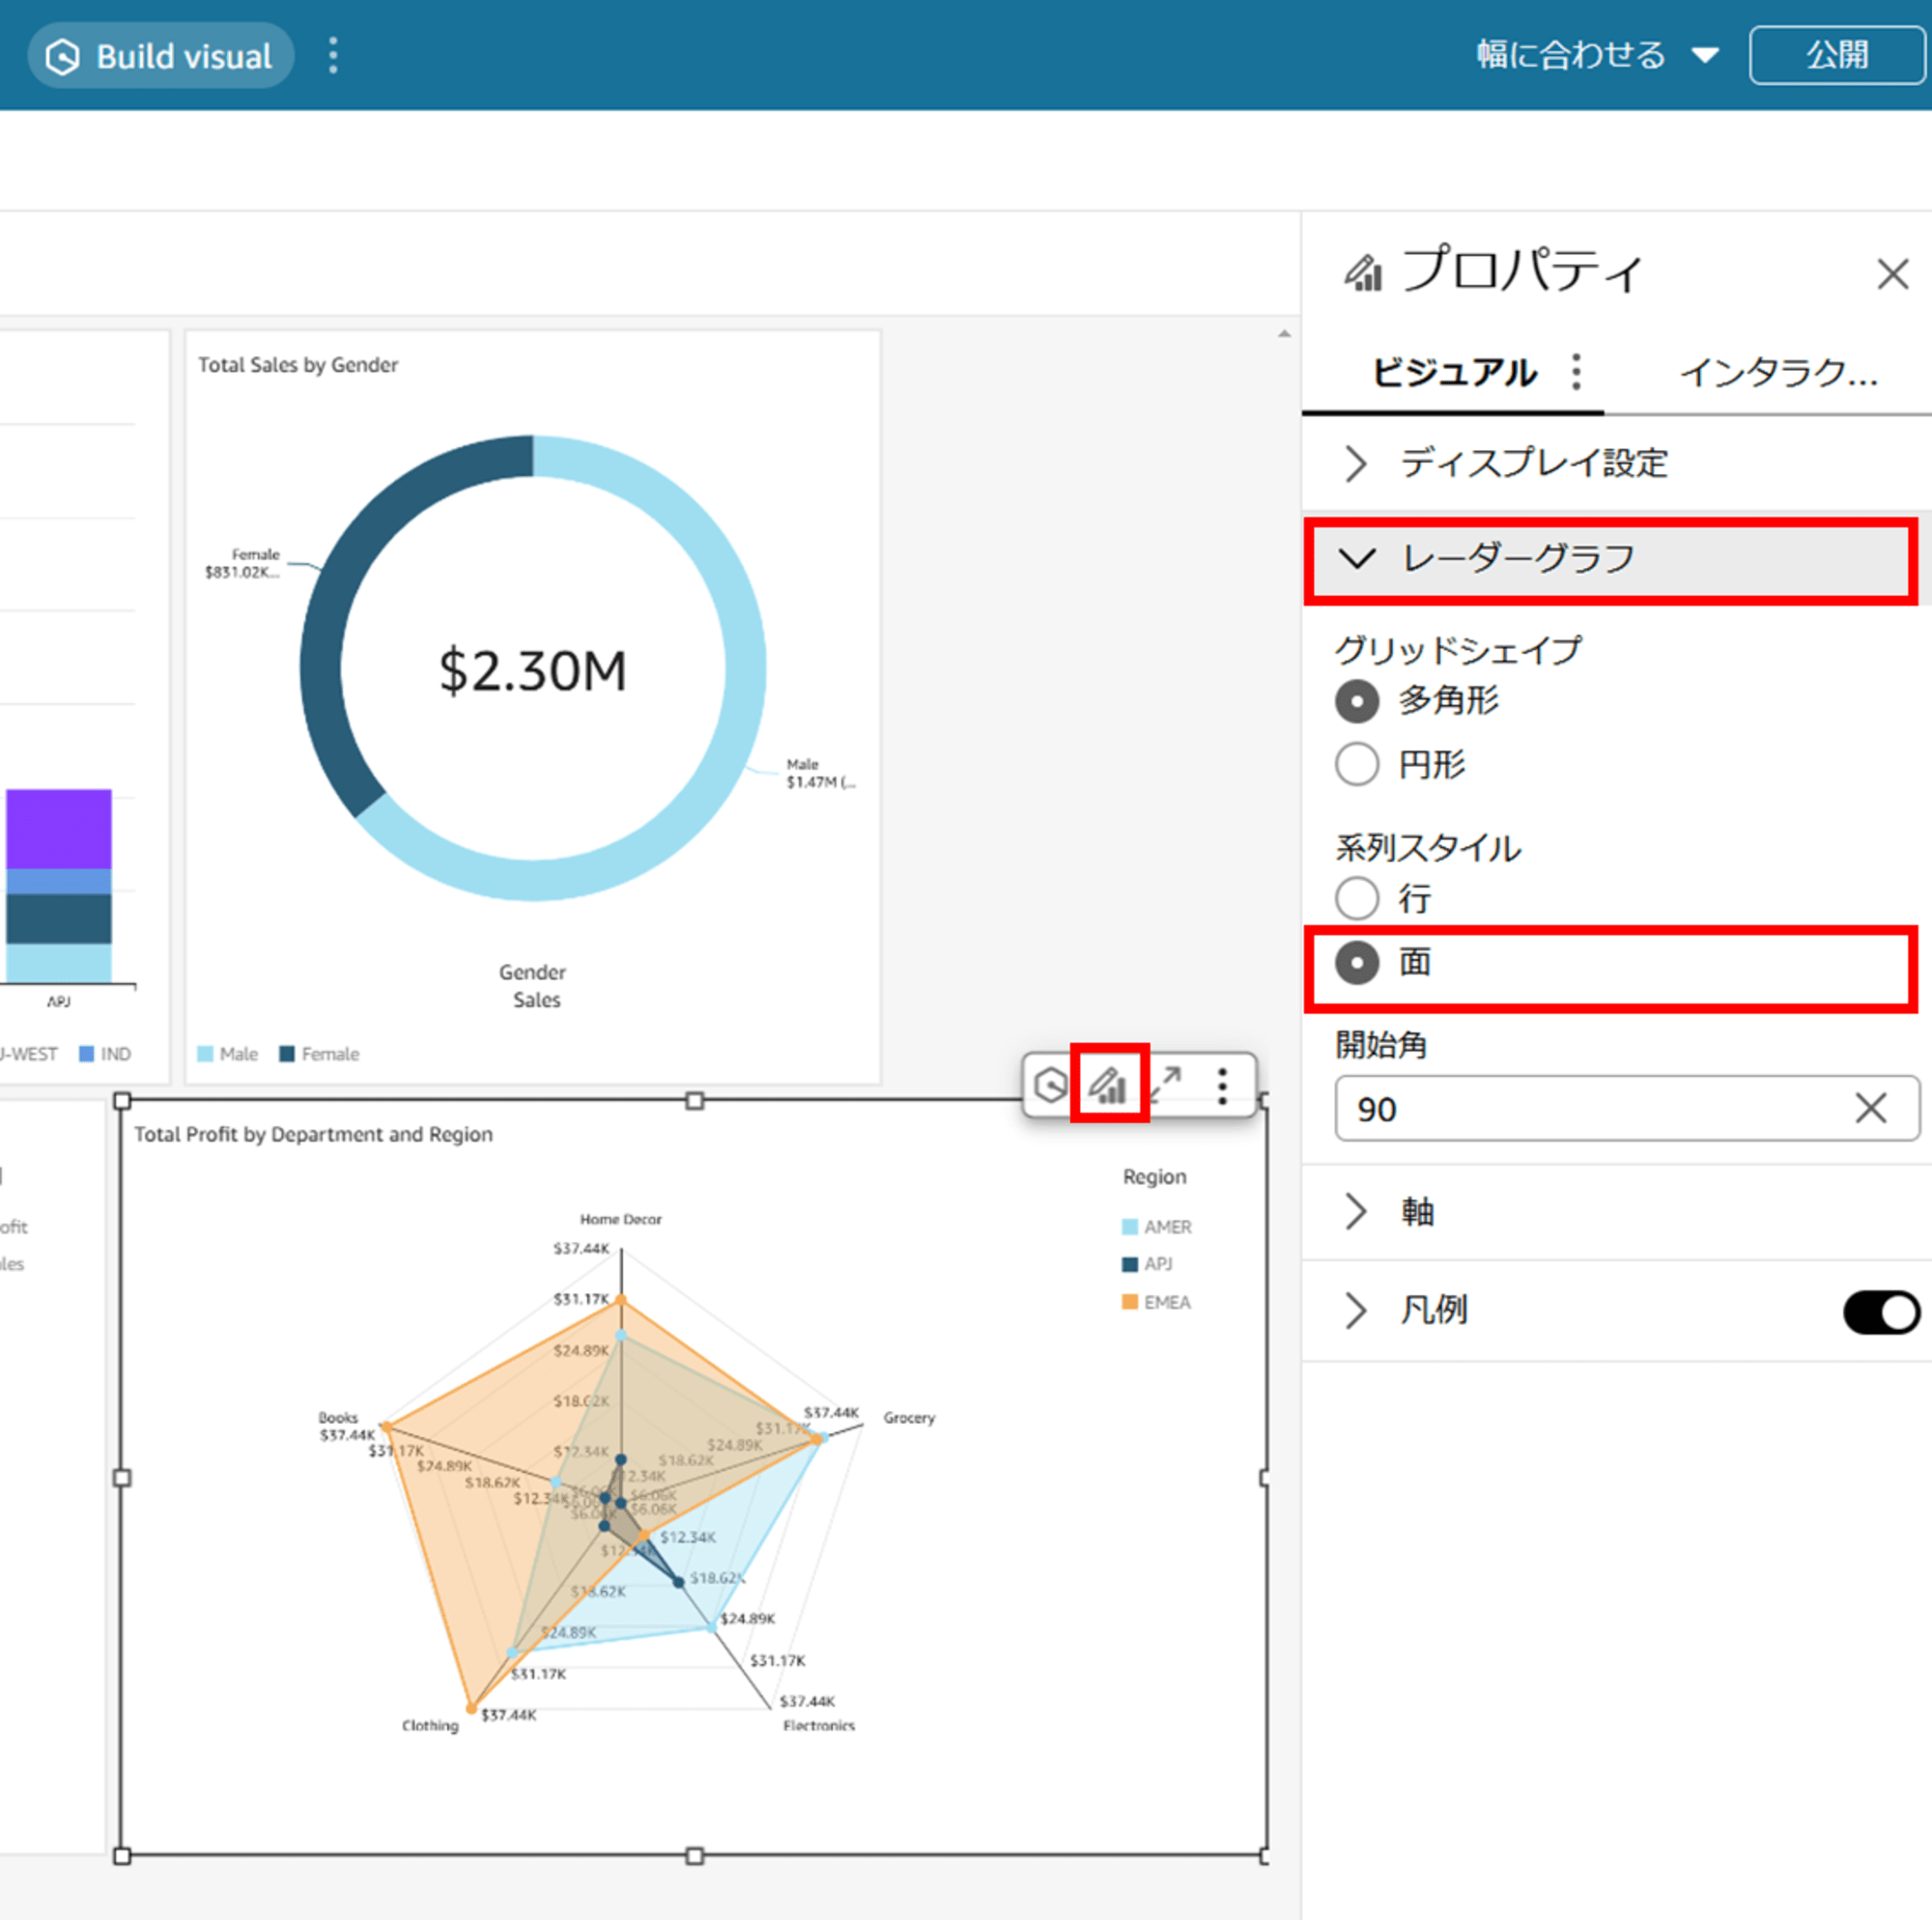Click the top-center resize handle of radar chart
This screenshot has width=1932, height=1920.
coord(695,1101)
